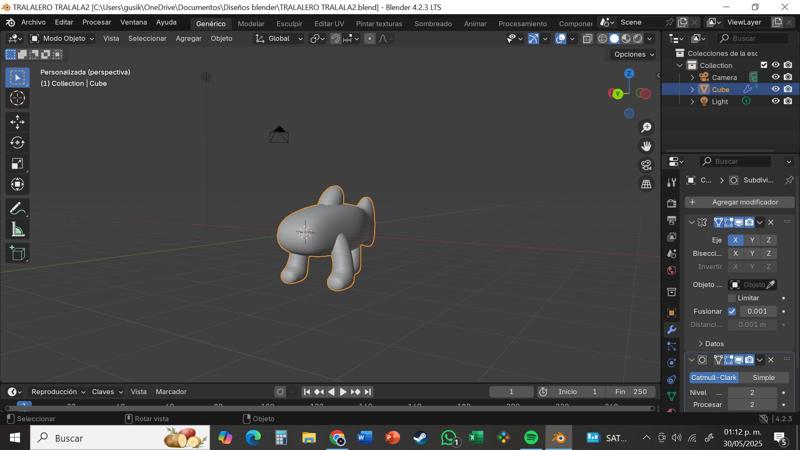
Task: Expand the Datos section in Mirror modifier
Action: [x=711, y=344]
